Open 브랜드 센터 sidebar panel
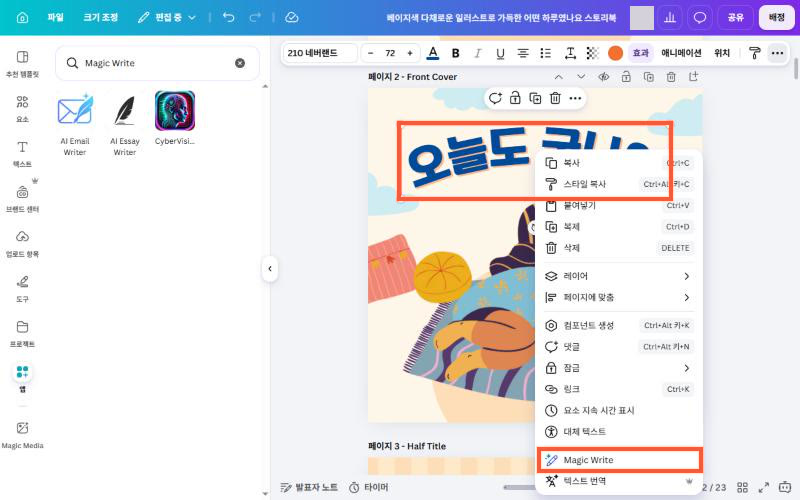Viewport: 800px width, 500px height. [22, 198]
